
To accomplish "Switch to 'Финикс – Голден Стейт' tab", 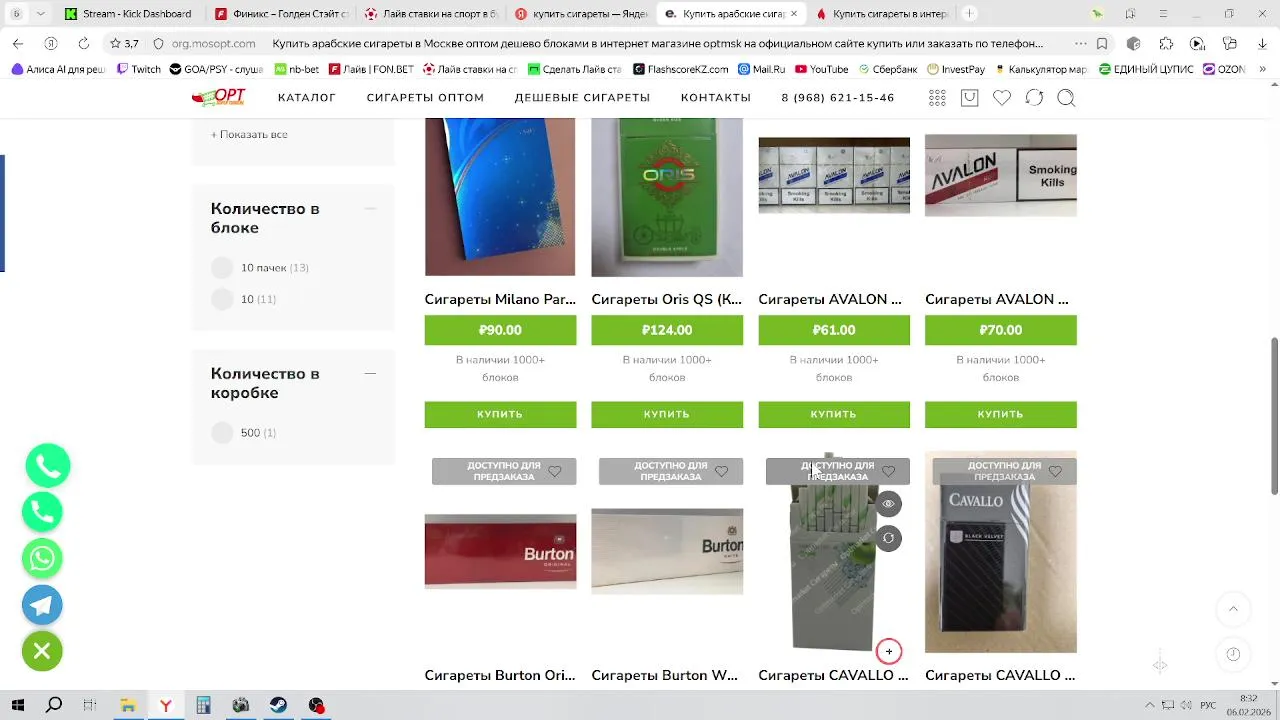I will point(282,14).
